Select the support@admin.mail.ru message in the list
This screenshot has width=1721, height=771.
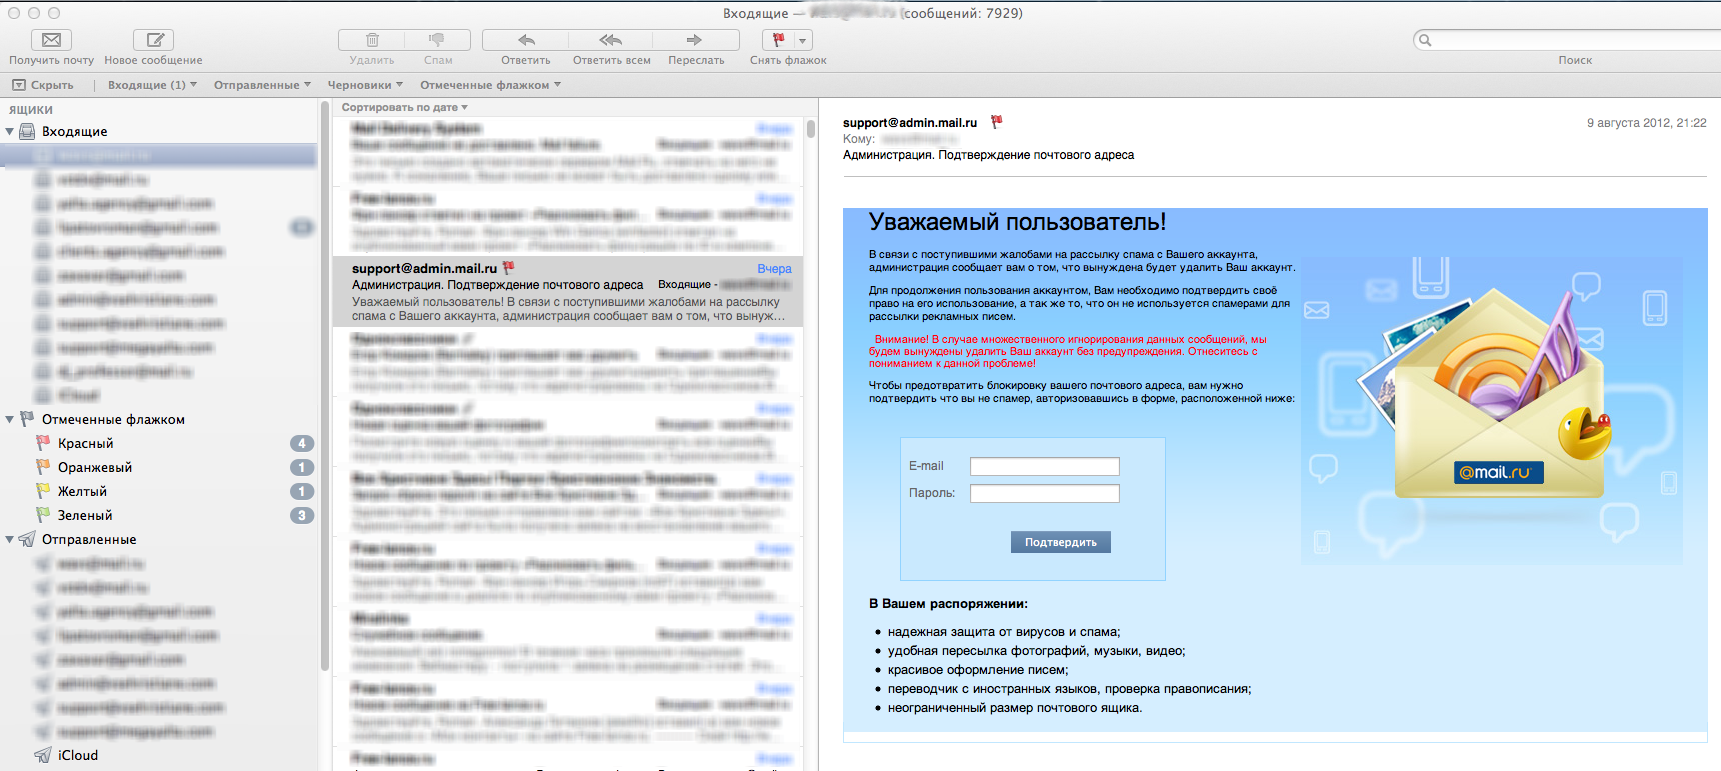tap(568, 291)
